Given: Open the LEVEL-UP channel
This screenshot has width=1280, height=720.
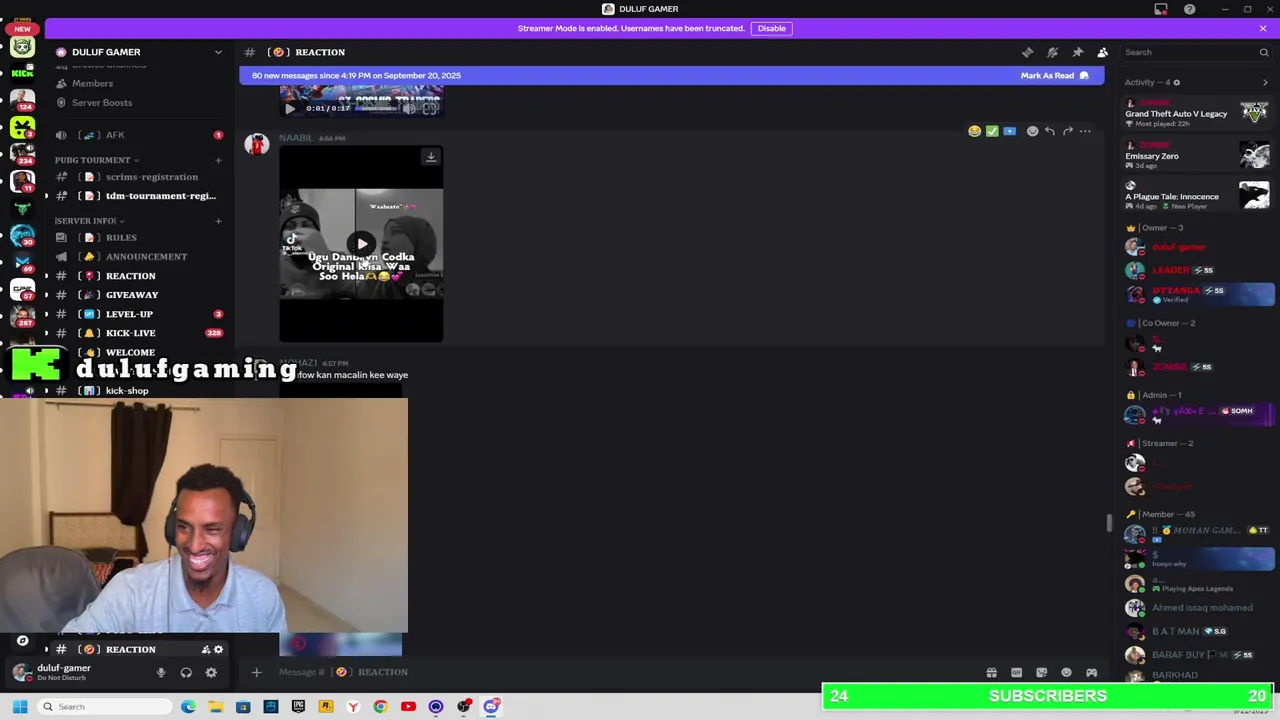Looking at the screenshot, I should (129, 314).
